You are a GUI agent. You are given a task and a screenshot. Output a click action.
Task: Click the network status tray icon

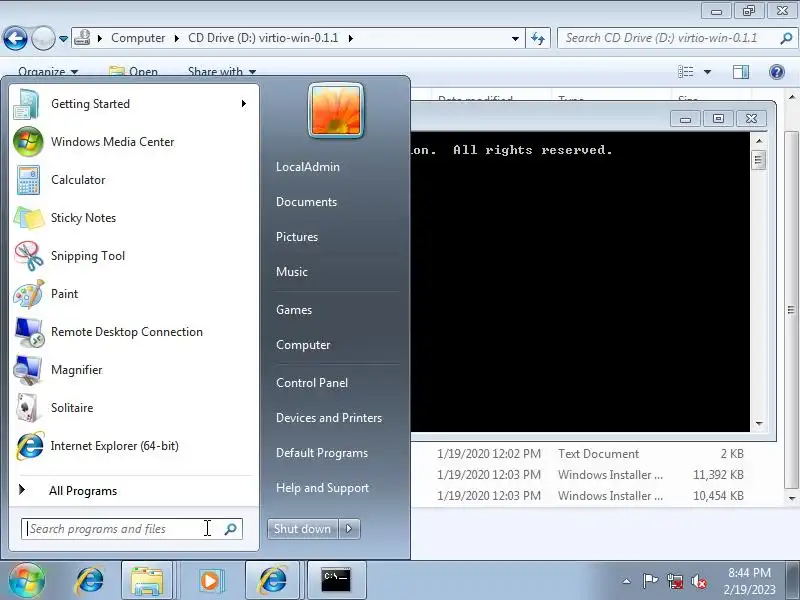click(675, 581)
